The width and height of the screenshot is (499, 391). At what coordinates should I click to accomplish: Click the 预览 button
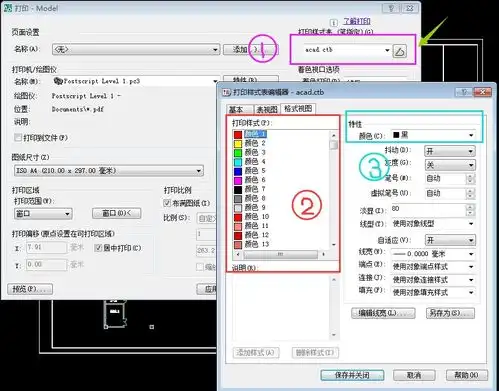pos(30,289)
